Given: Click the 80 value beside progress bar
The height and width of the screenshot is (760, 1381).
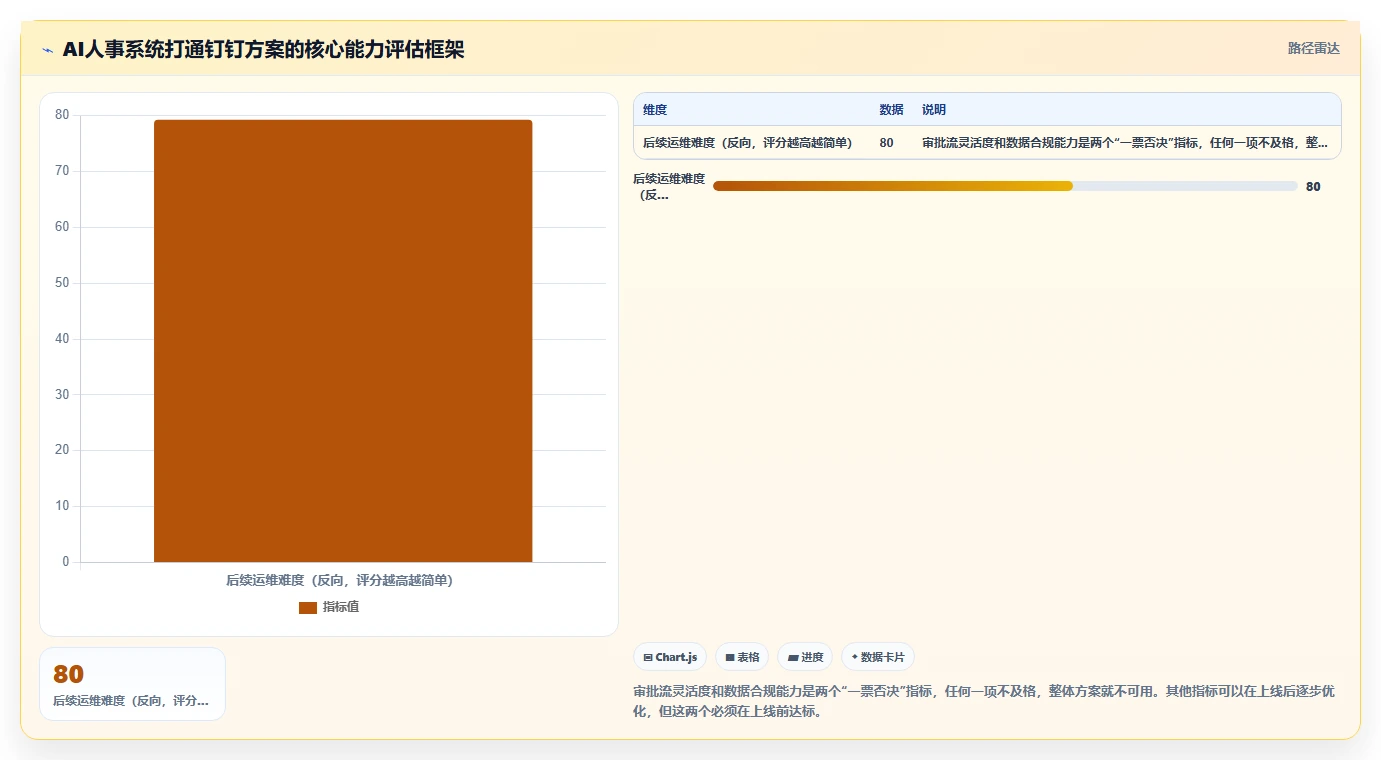Looking at the screenshot, I should pyautogui.click(x=1313, y=186).
